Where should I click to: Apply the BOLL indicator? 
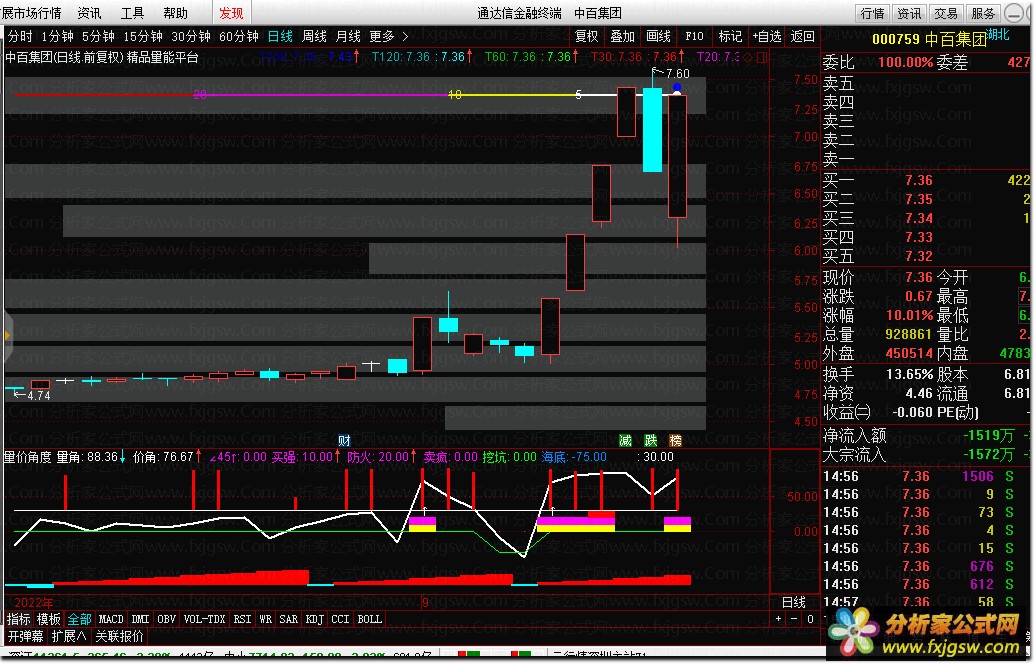[x=369, y=619]
